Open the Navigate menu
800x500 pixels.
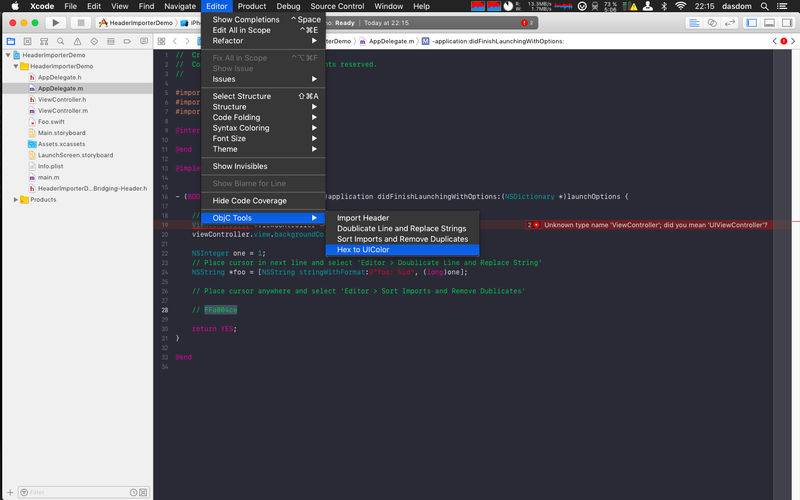(180, 6)
